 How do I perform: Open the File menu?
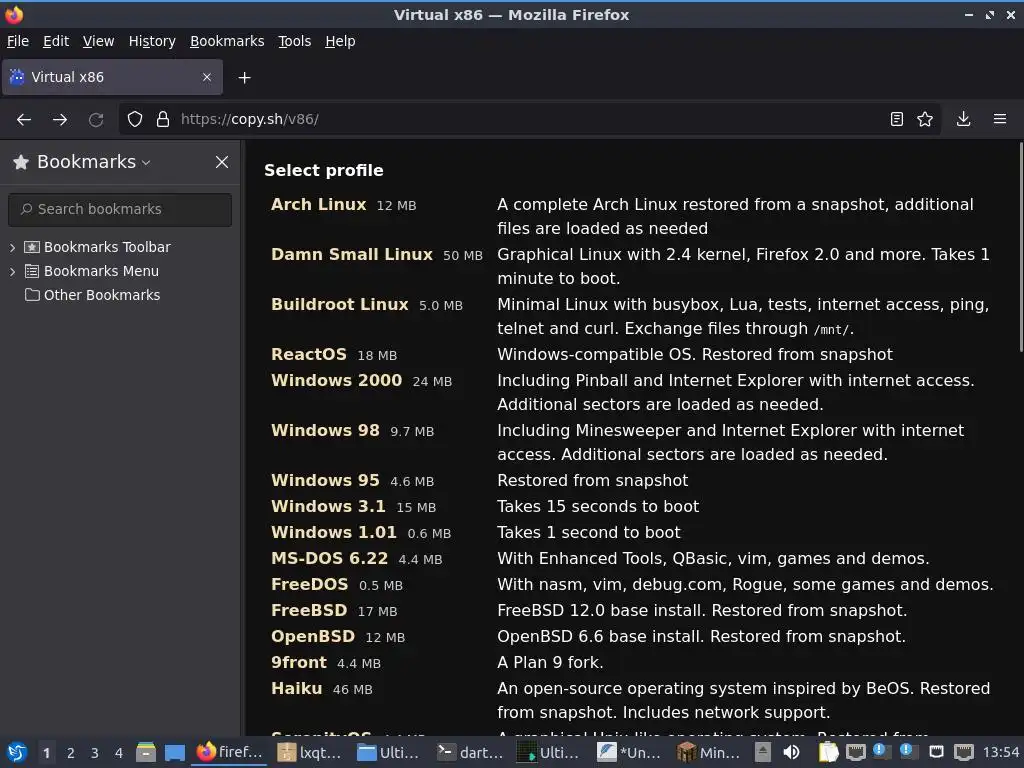[18, 41]
